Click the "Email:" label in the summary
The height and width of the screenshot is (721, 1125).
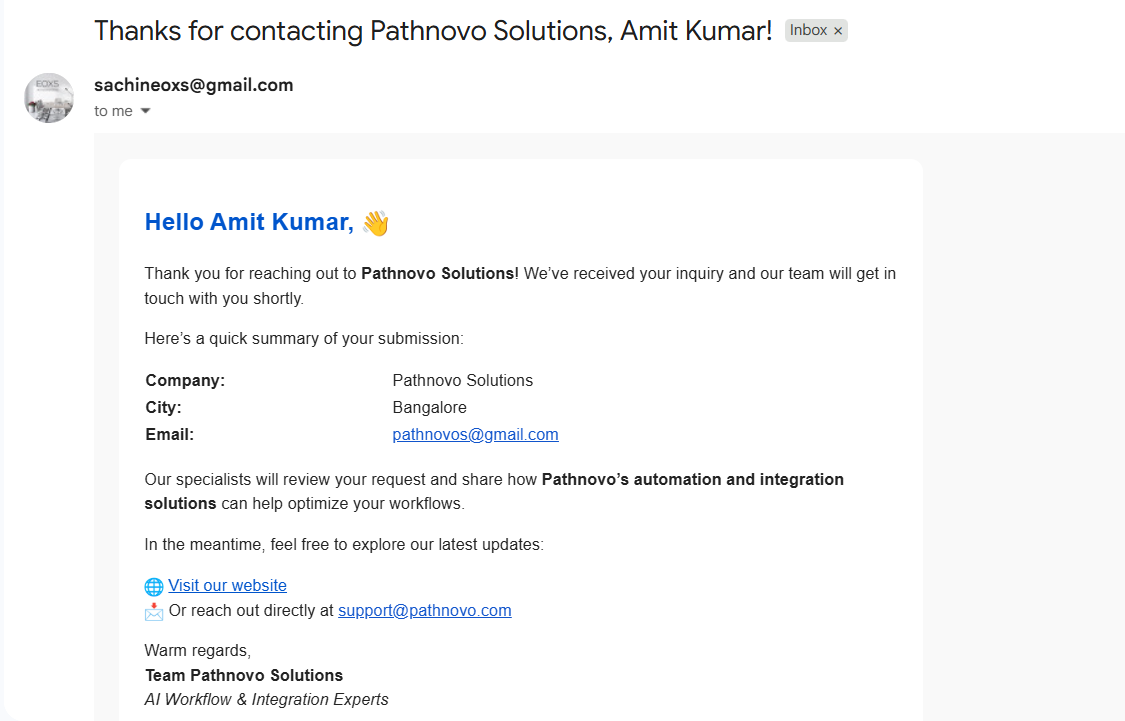pyautogui.click(x=169, y=434)
